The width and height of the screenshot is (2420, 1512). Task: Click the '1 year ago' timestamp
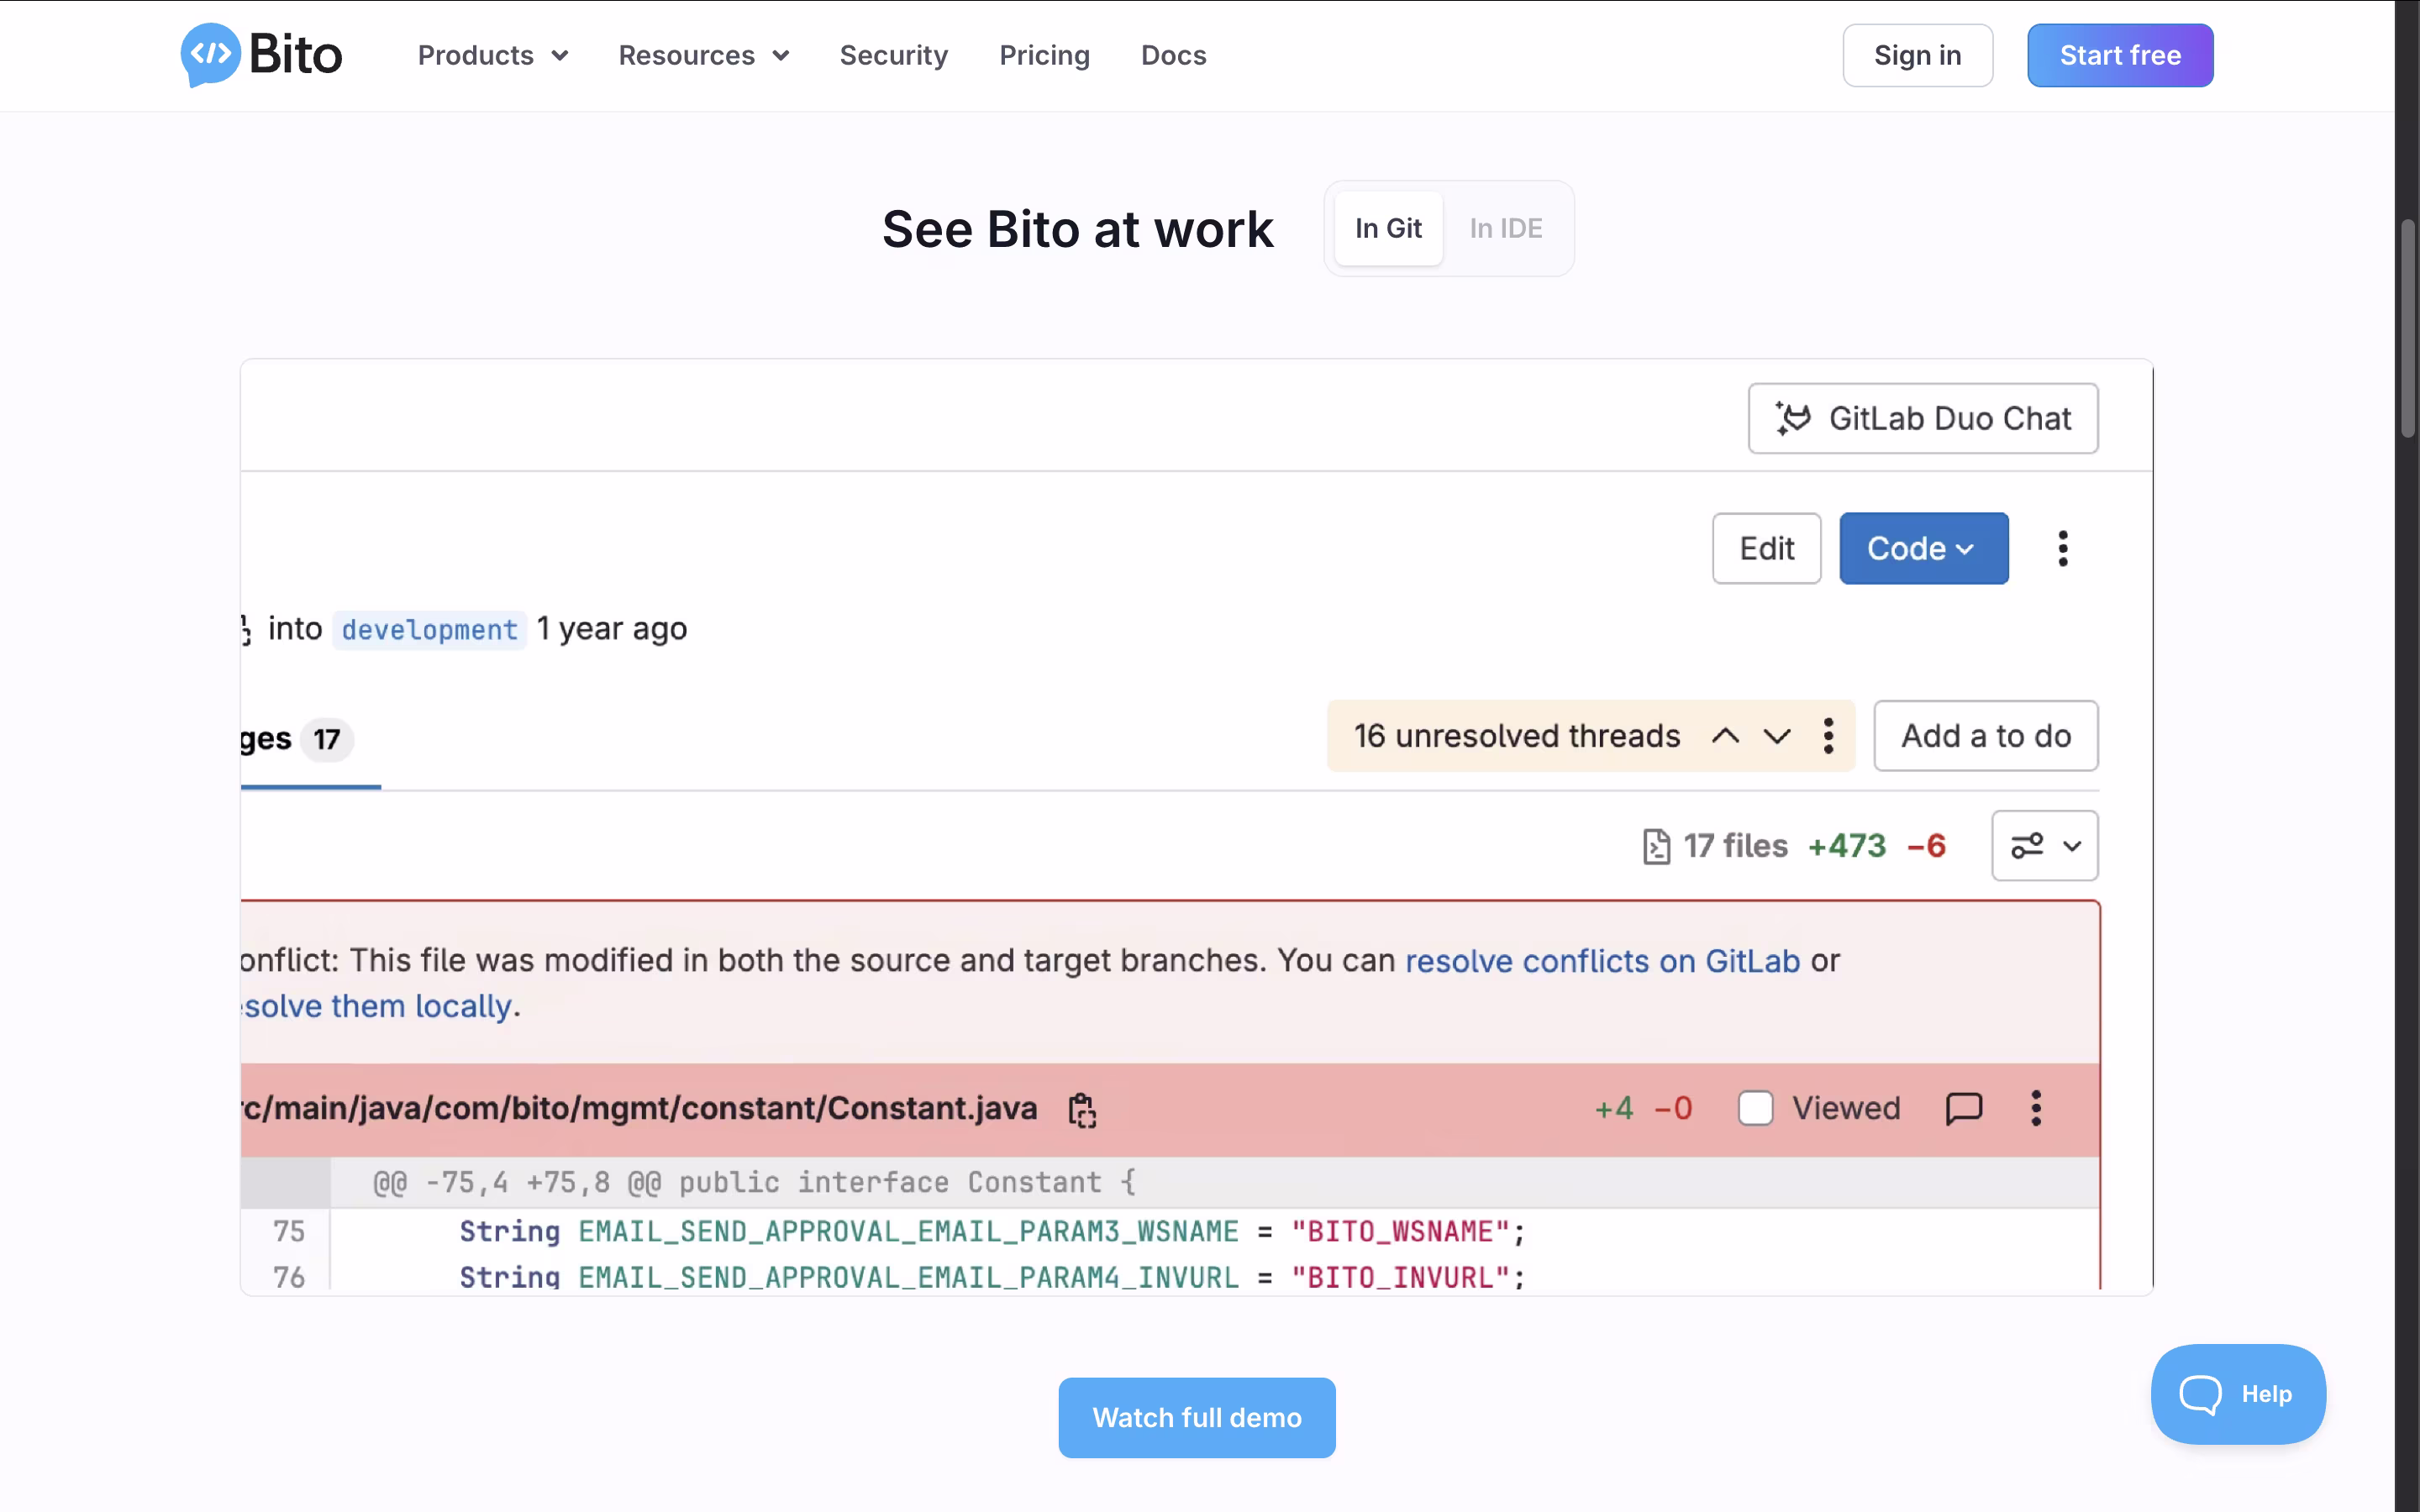[612, 629]
